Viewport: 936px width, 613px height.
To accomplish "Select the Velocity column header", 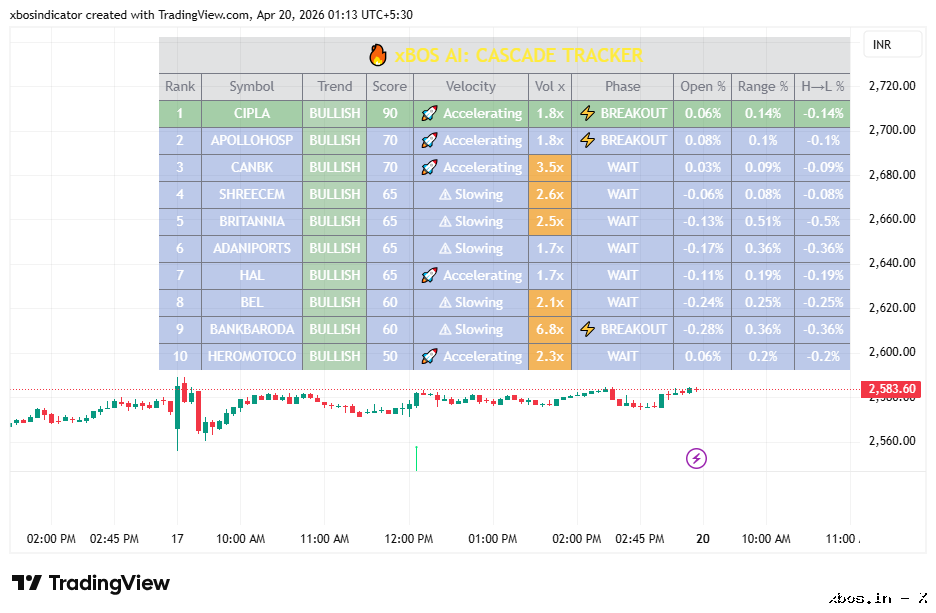I will (x=471, y=87).
